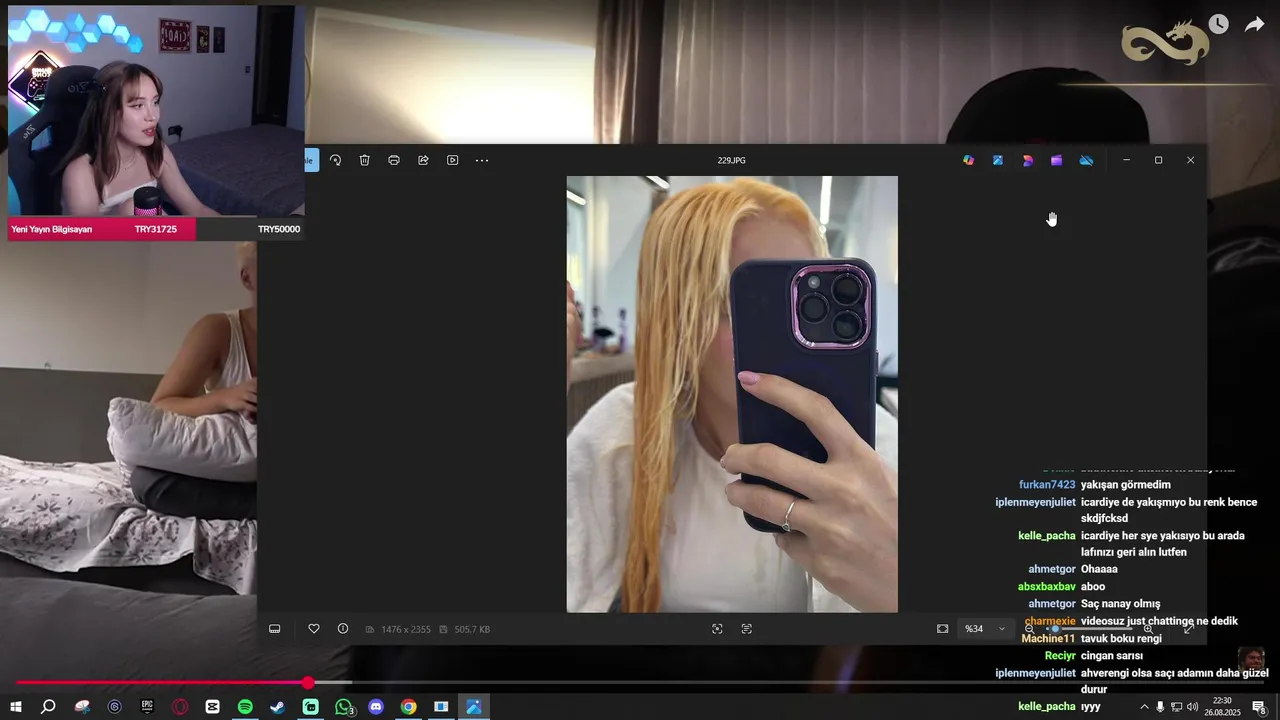The width and height of the screenshot is (1280, 720).
Task: Print the image via the printer icon
Action: click(394, 160)
